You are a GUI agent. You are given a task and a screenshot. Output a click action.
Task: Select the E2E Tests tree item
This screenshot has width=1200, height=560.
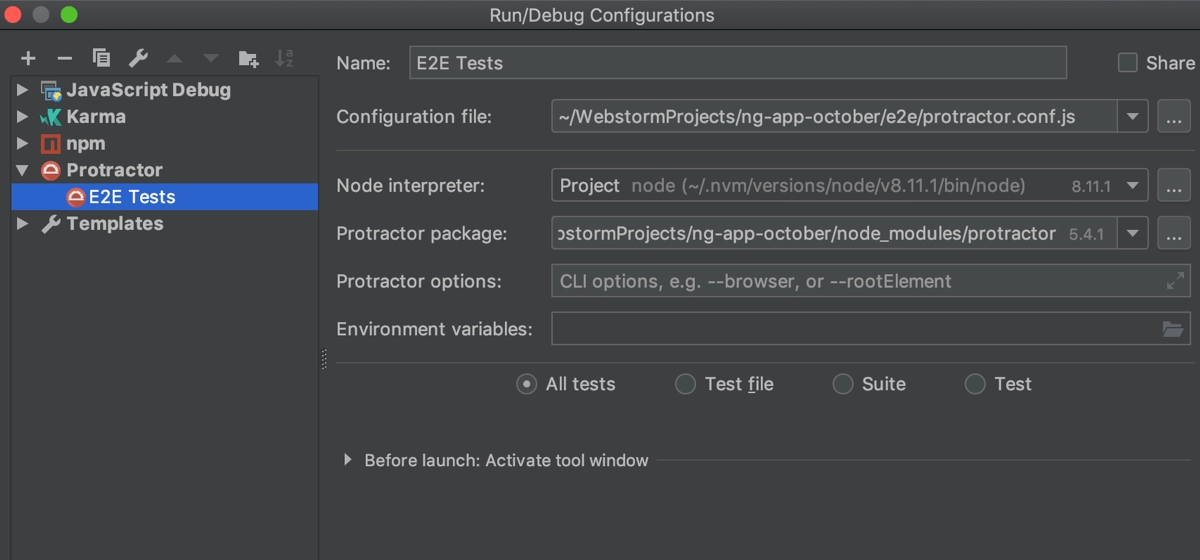165,197
